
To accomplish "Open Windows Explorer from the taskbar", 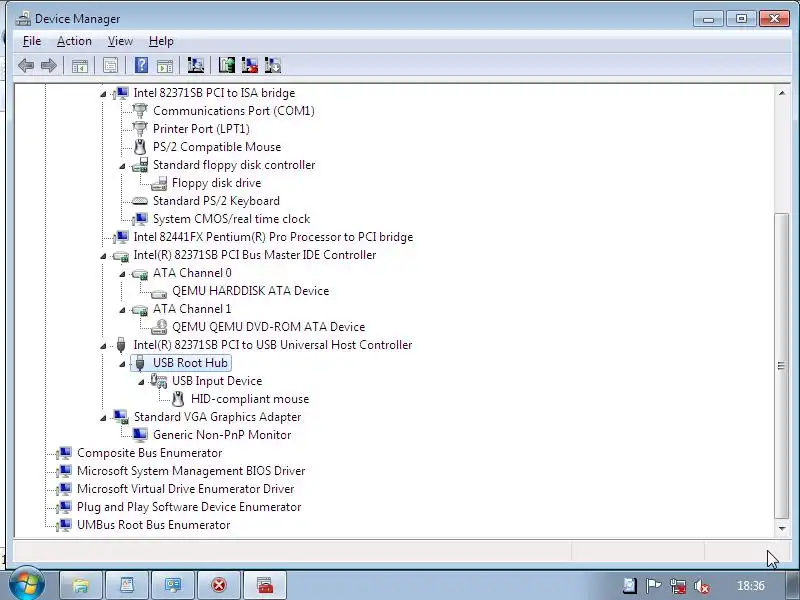I will click(x=81, y=585).
